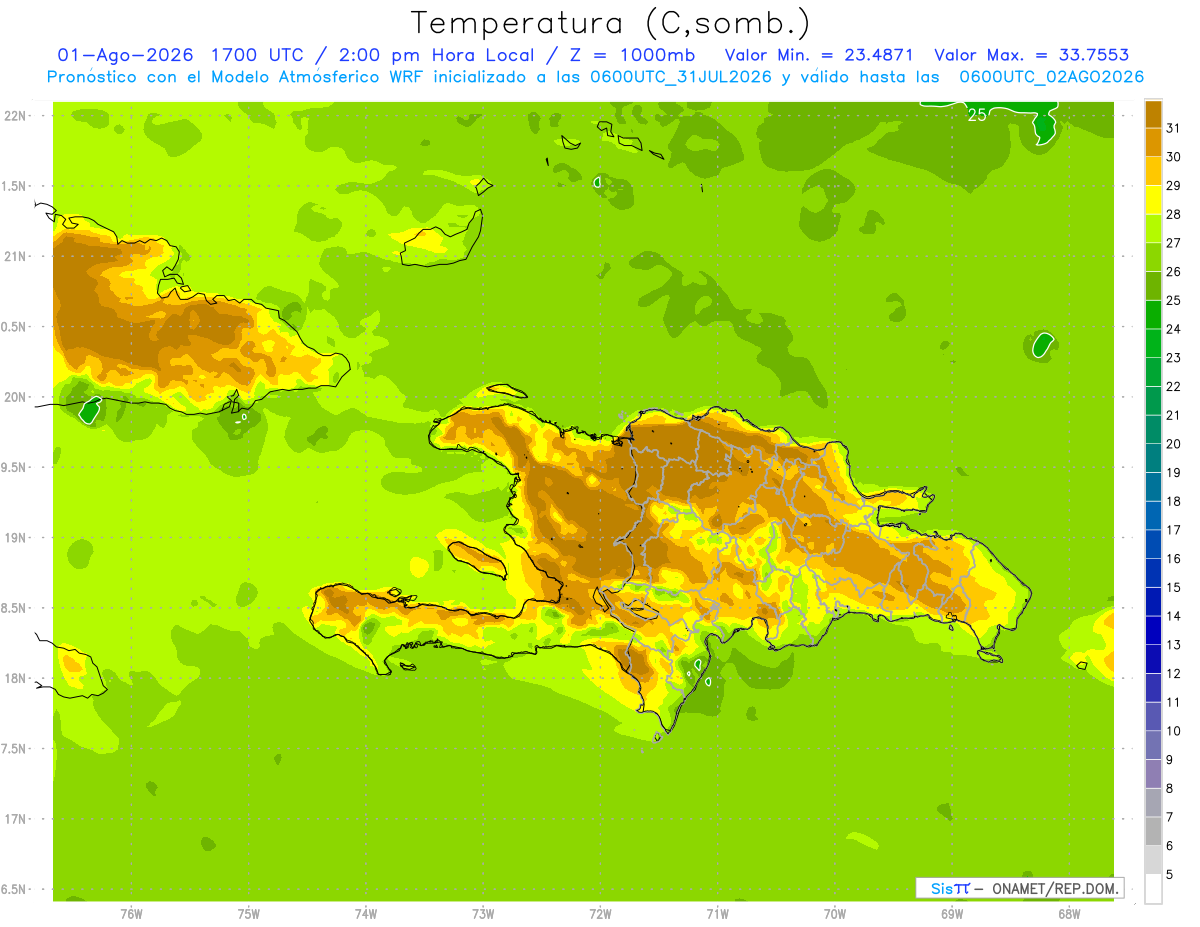Click the legend value label "28"
The image size is (1200, 927).
[x=1174, y=214]
